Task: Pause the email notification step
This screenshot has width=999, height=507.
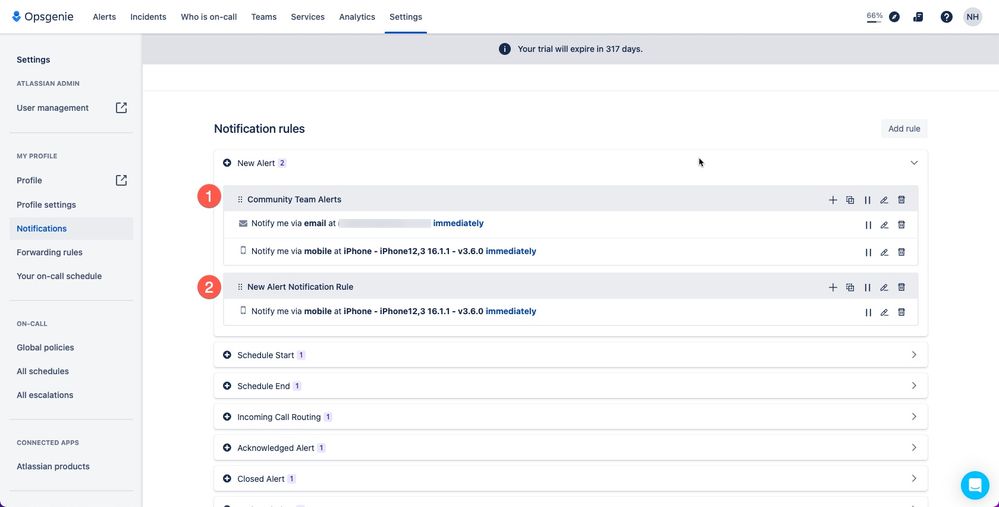Action: (868, 225)
